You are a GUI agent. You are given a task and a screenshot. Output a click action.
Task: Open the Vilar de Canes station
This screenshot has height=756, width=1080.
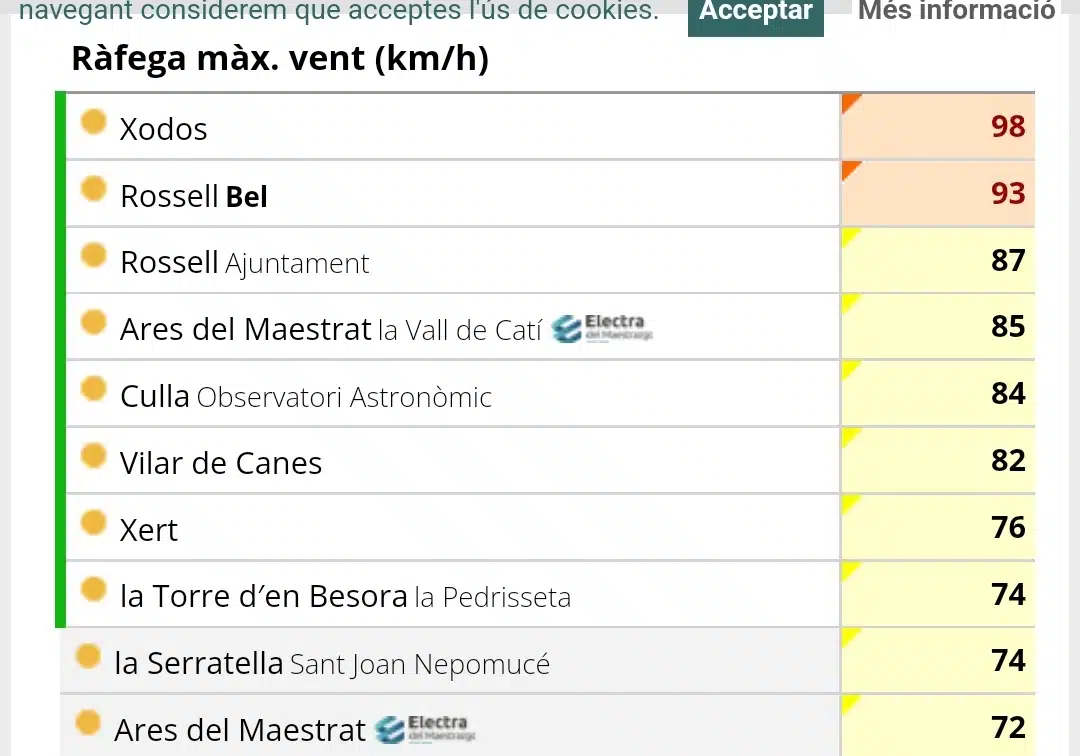[x=220, y=463]
